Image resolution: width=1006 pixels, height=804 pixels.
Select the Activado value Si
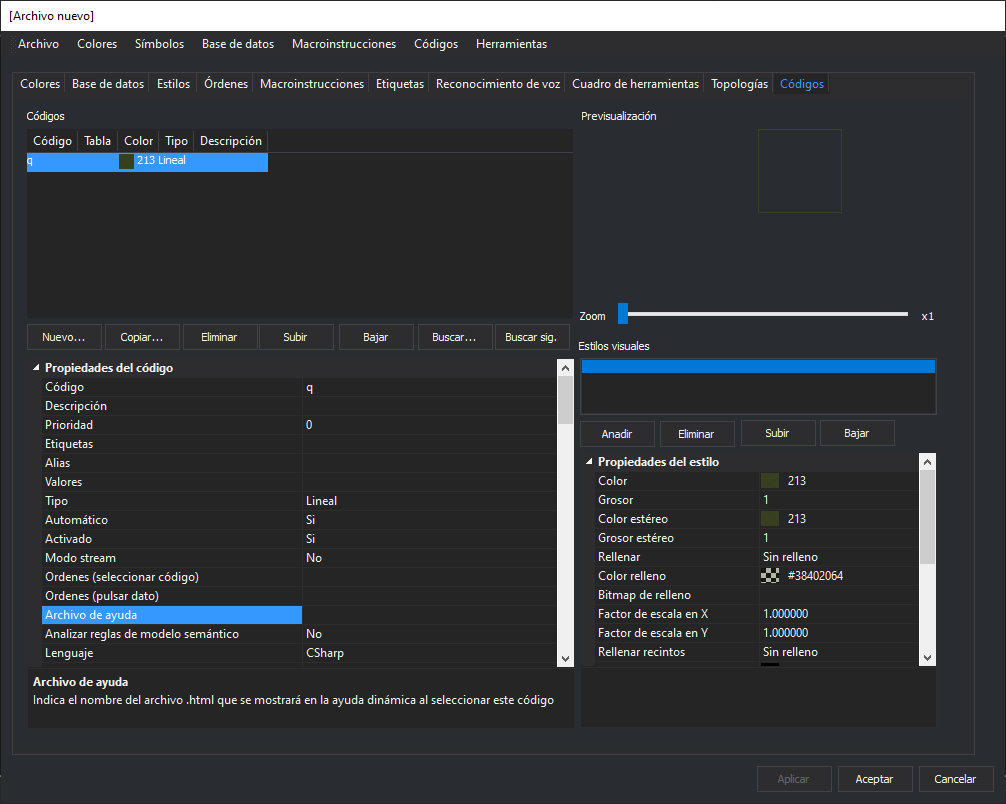429,539
